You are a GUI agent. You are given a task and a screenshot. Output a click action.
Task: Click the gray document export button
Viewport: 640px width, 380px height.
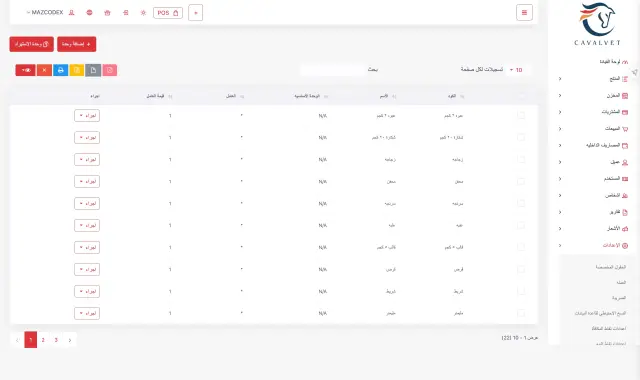(x=93, y=70)
